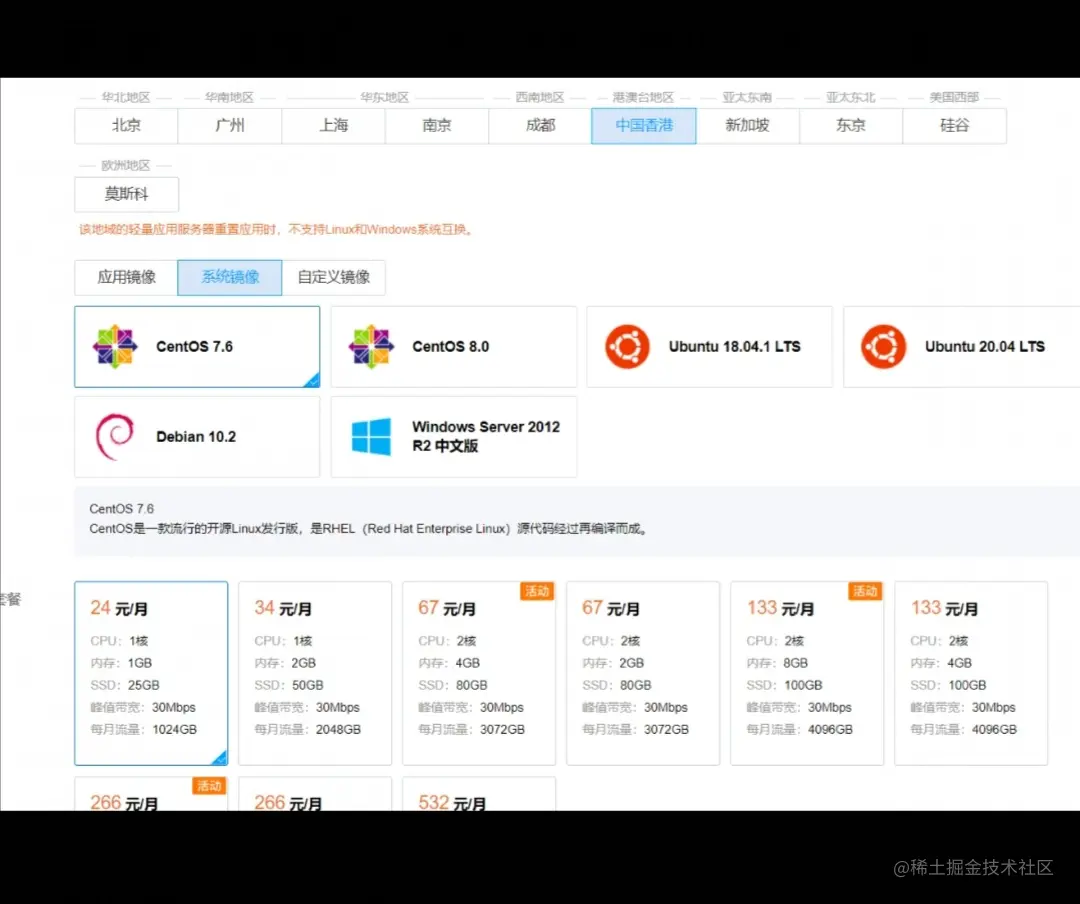Viewport: 1080px width, 904px height.
Task: Select the 532 元/月 plan
Action: pos(479,794)
